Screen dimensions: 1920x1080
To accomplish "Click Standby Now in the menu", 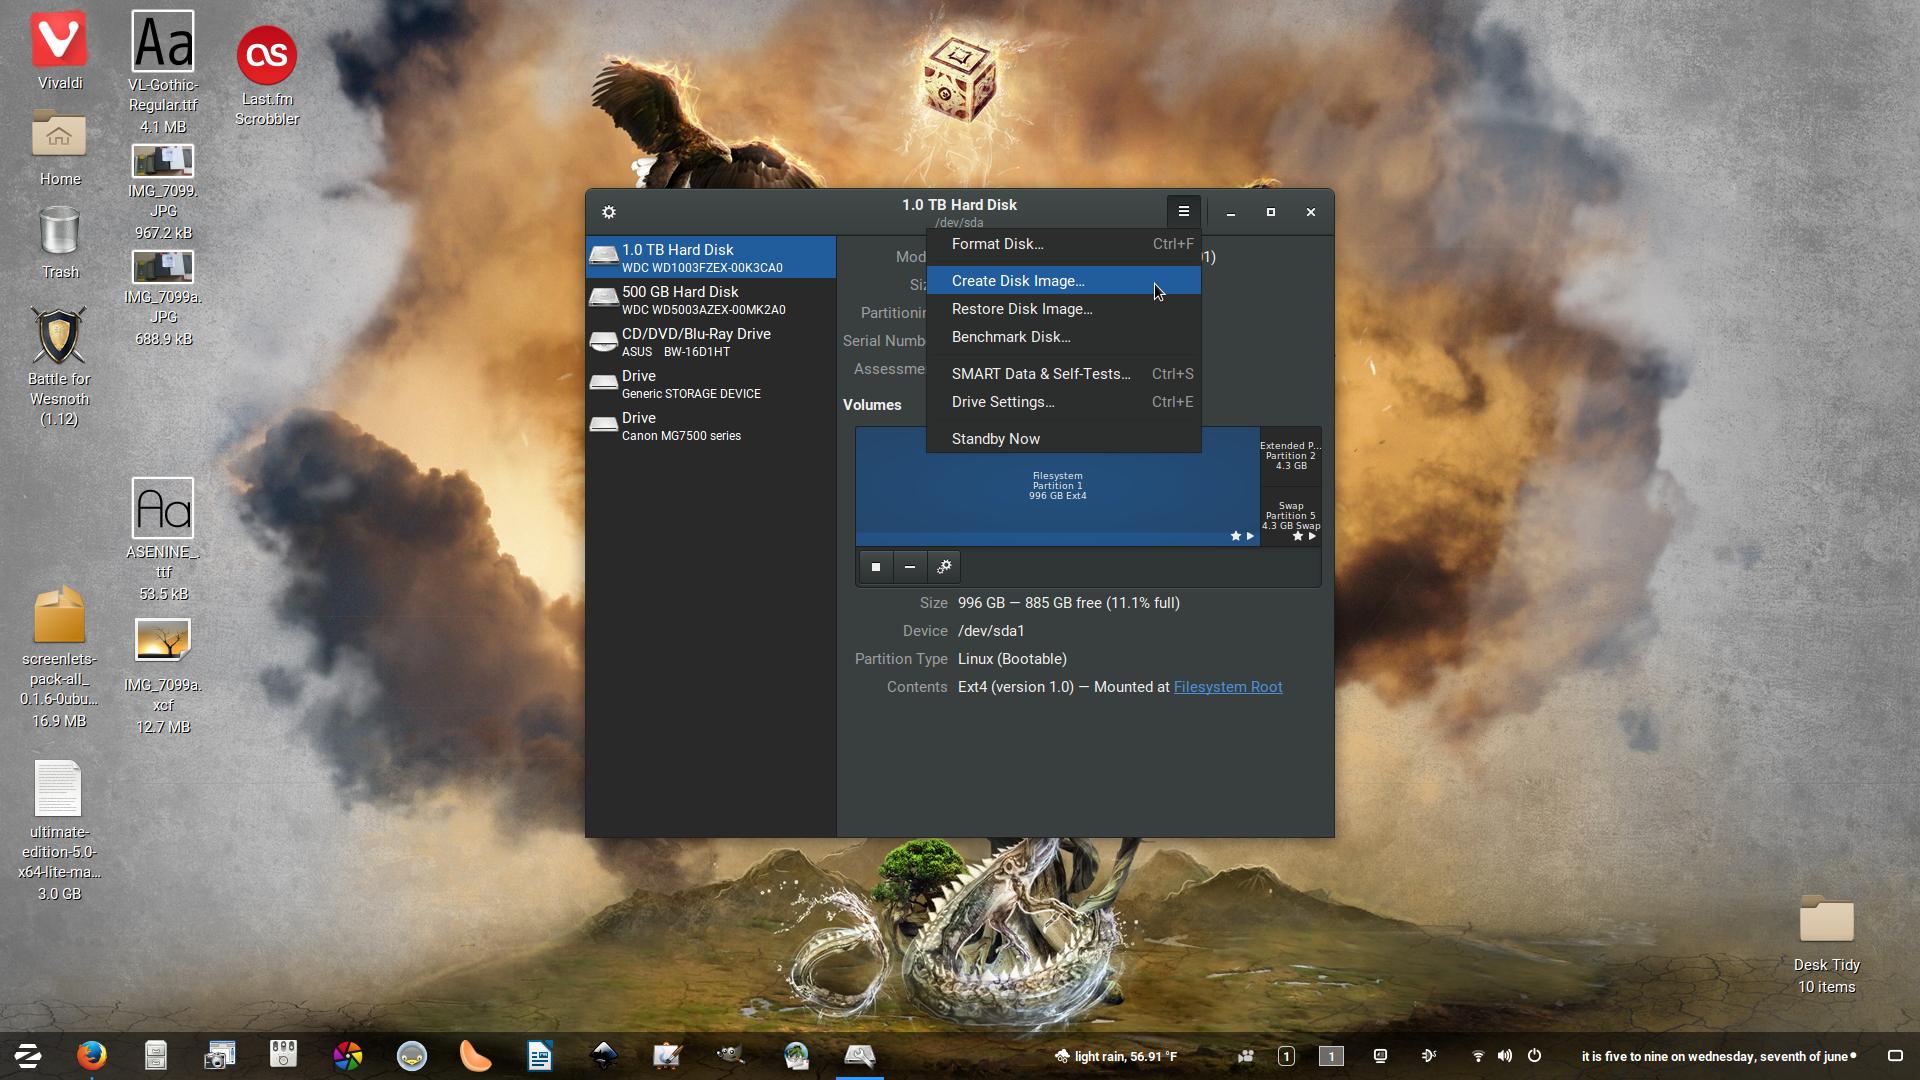I will pyautogui.click(x=996, y=439).
